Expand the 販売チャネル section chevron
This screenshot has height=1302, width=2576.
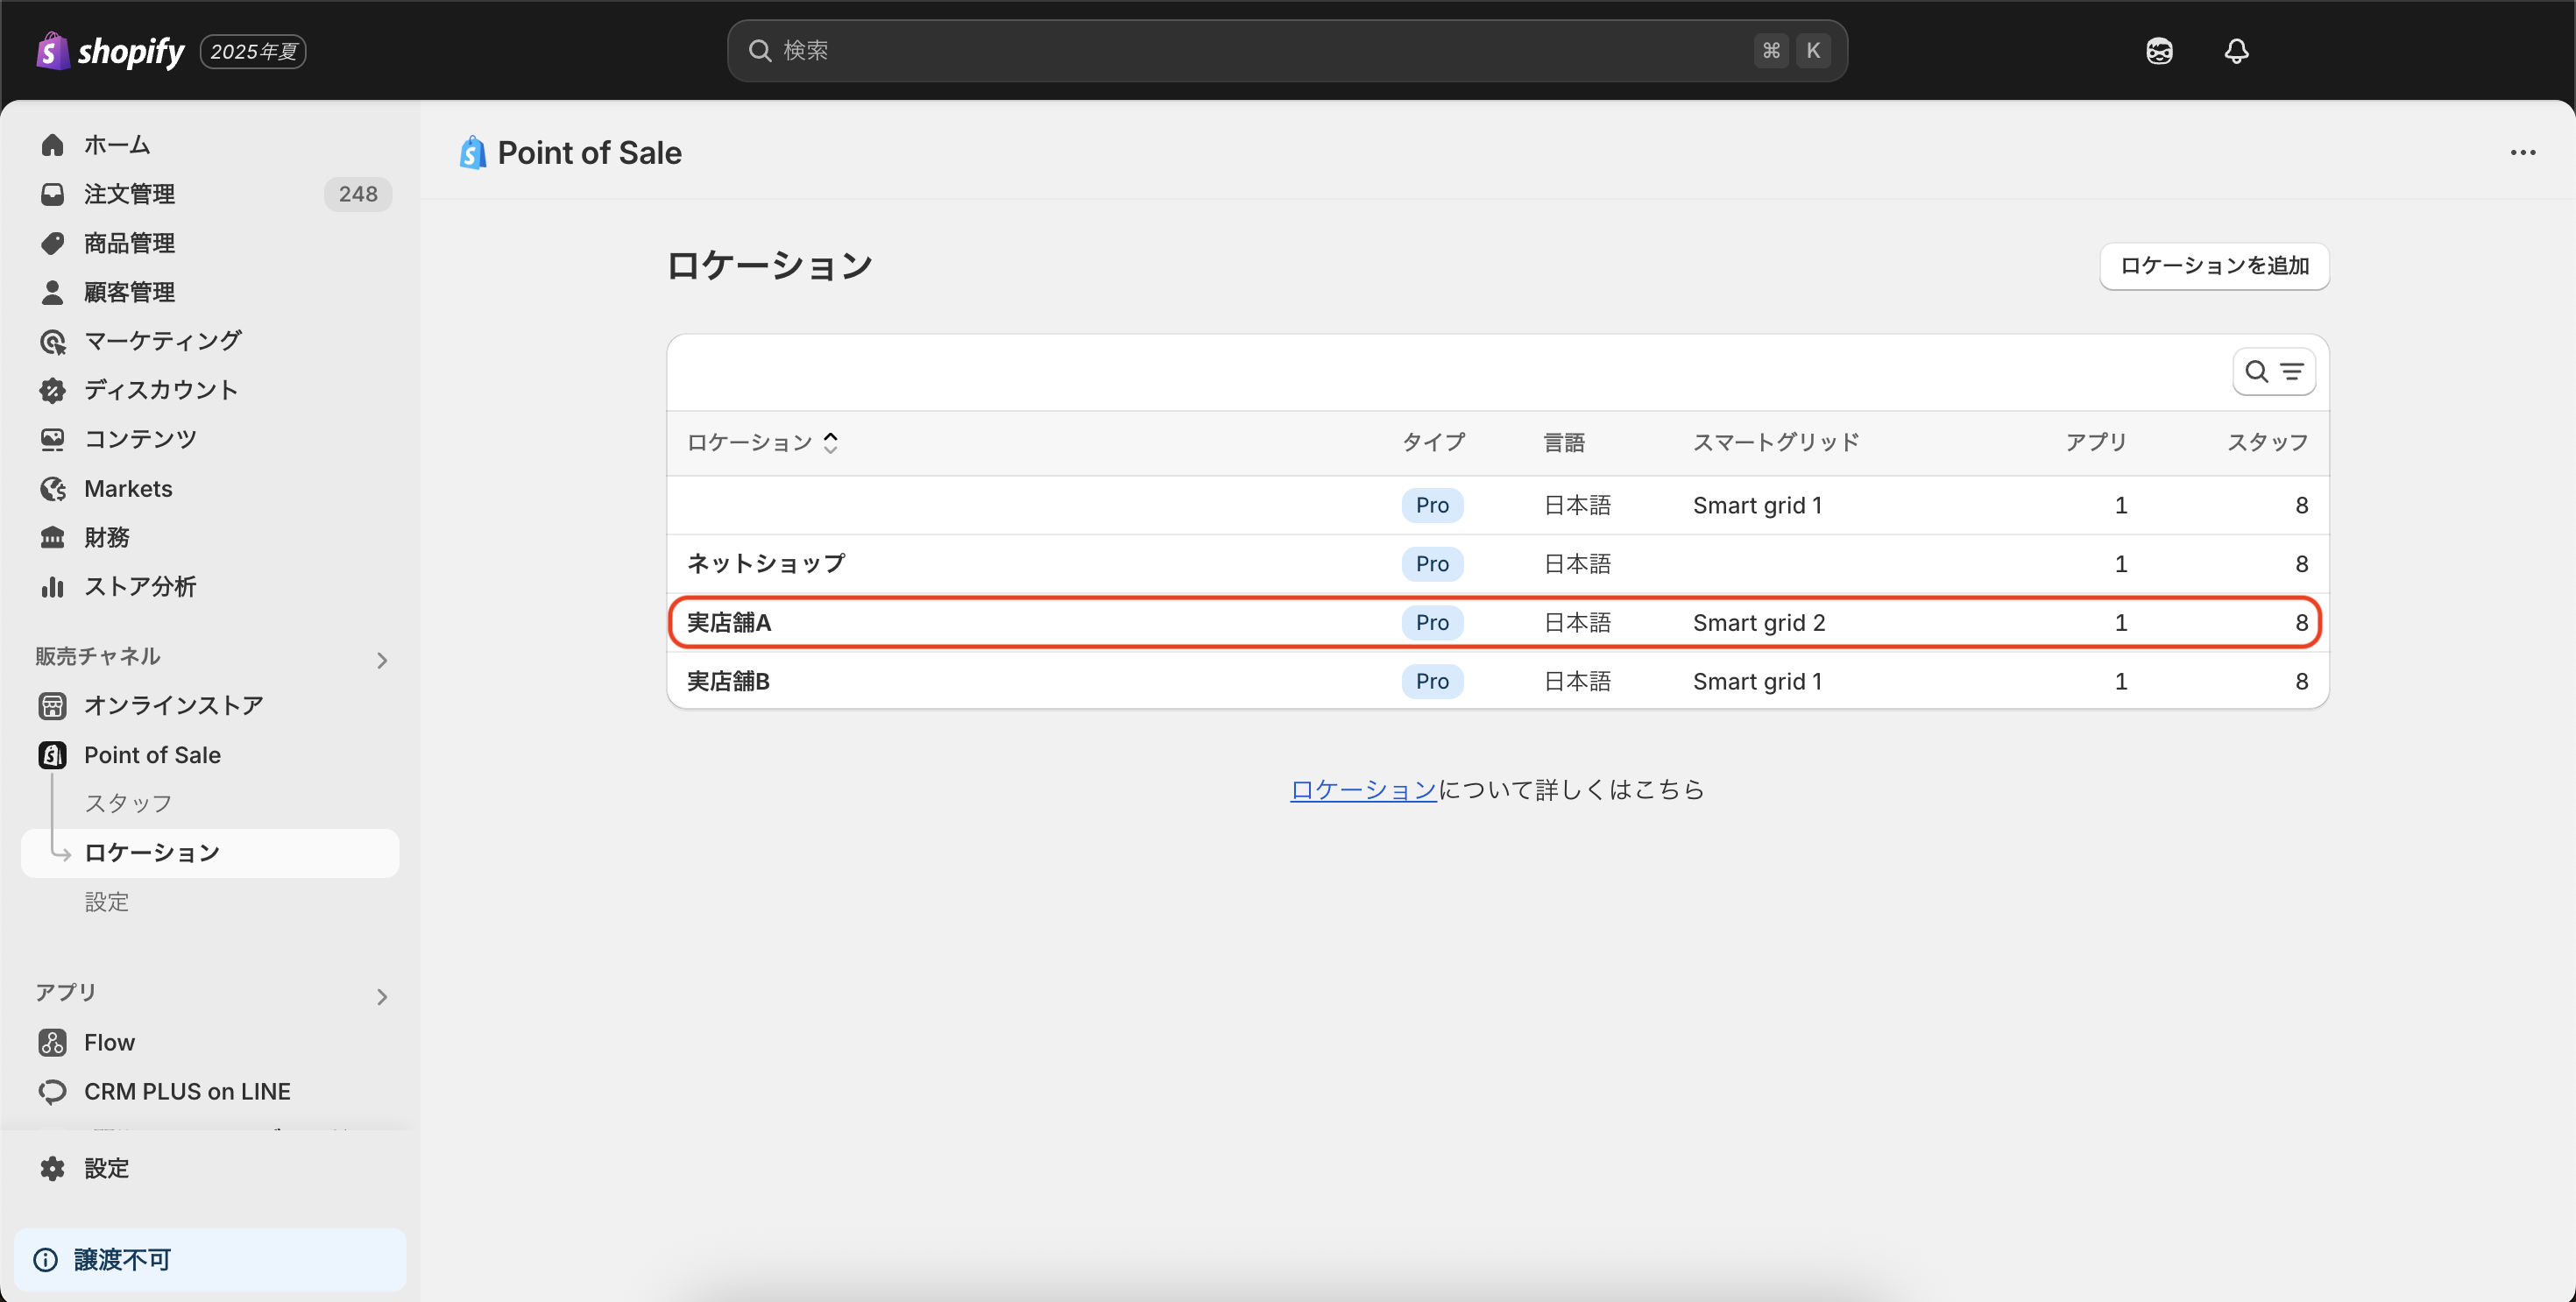[381, 660]
